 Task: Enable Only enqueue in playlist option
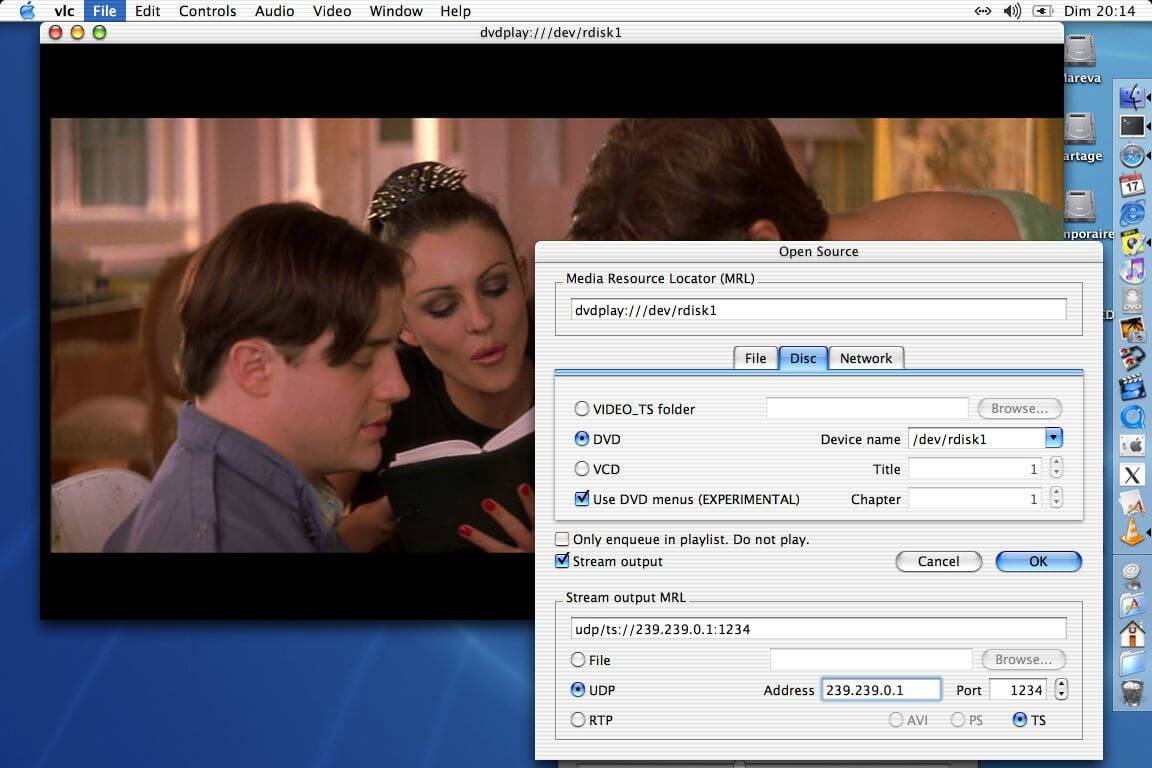coord(563,538)
